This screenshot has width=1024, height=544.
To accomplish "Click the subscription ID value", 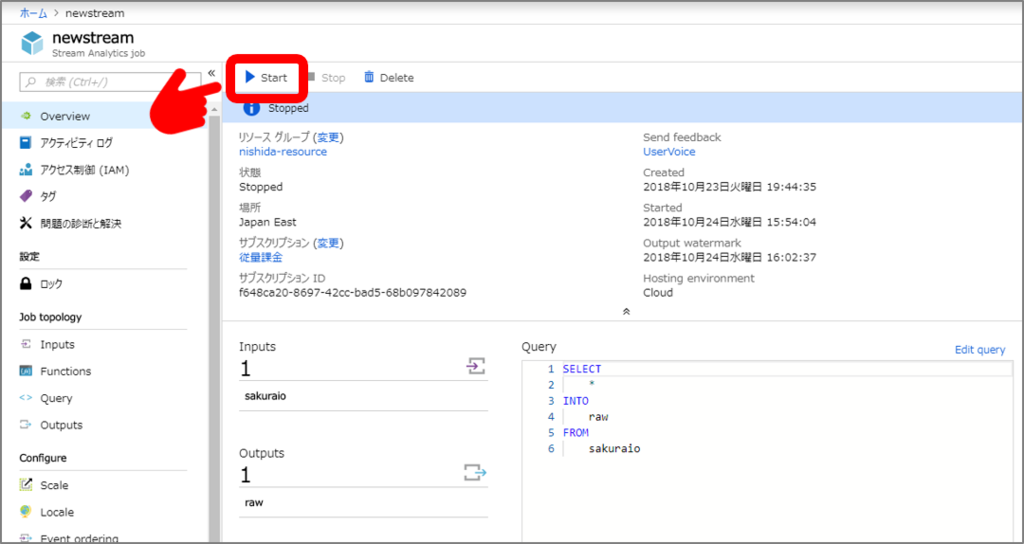I will pos(353,293).
